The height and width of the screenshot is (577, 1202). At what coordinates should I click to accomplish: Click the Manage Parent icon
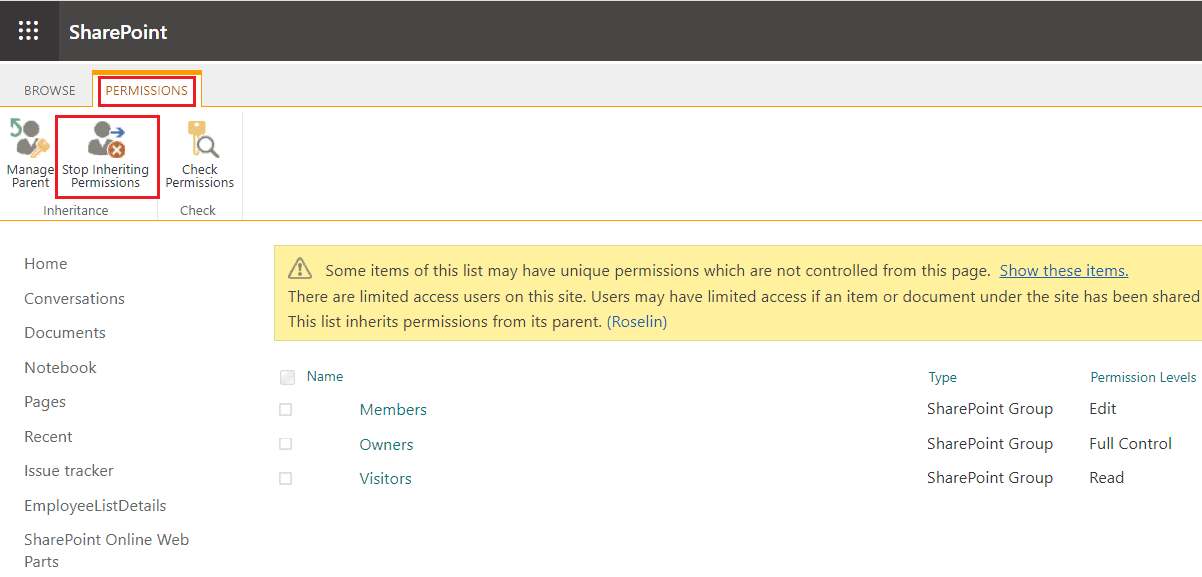(x=29, y=140)
